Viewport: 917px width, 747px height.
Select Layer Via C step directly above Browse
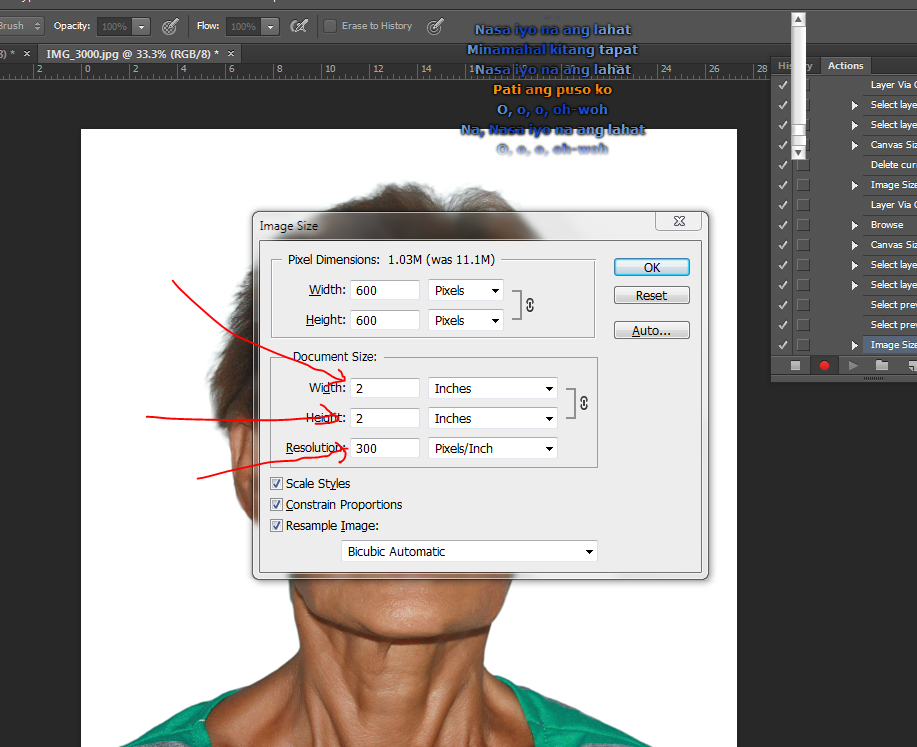click(x=892, y=205)
